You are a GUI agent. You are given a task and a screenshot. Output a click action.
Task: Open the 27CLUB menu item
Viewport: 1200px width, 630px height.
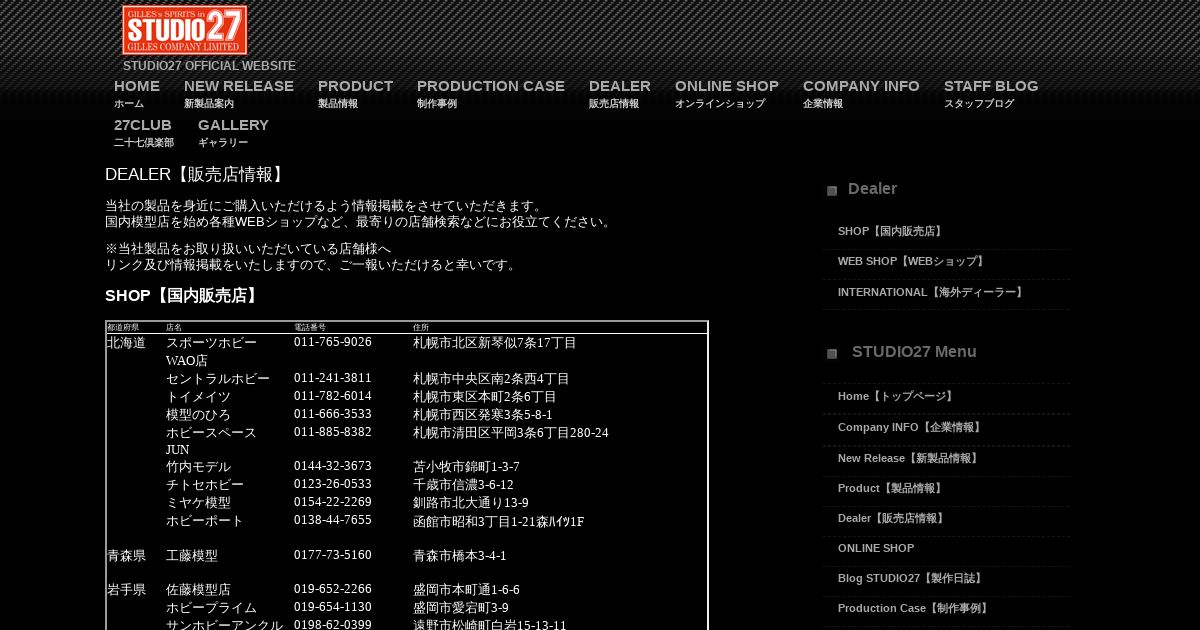coord(144,132)
